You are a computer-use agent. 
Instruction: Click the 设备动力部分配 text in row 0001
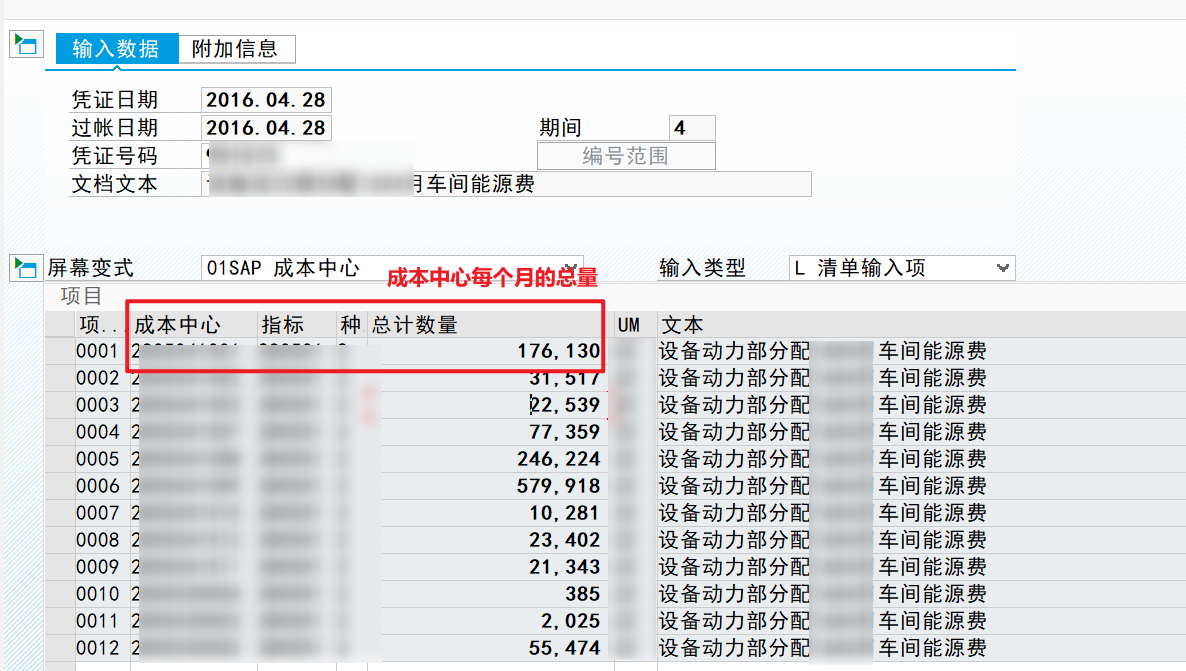(734, 351)
